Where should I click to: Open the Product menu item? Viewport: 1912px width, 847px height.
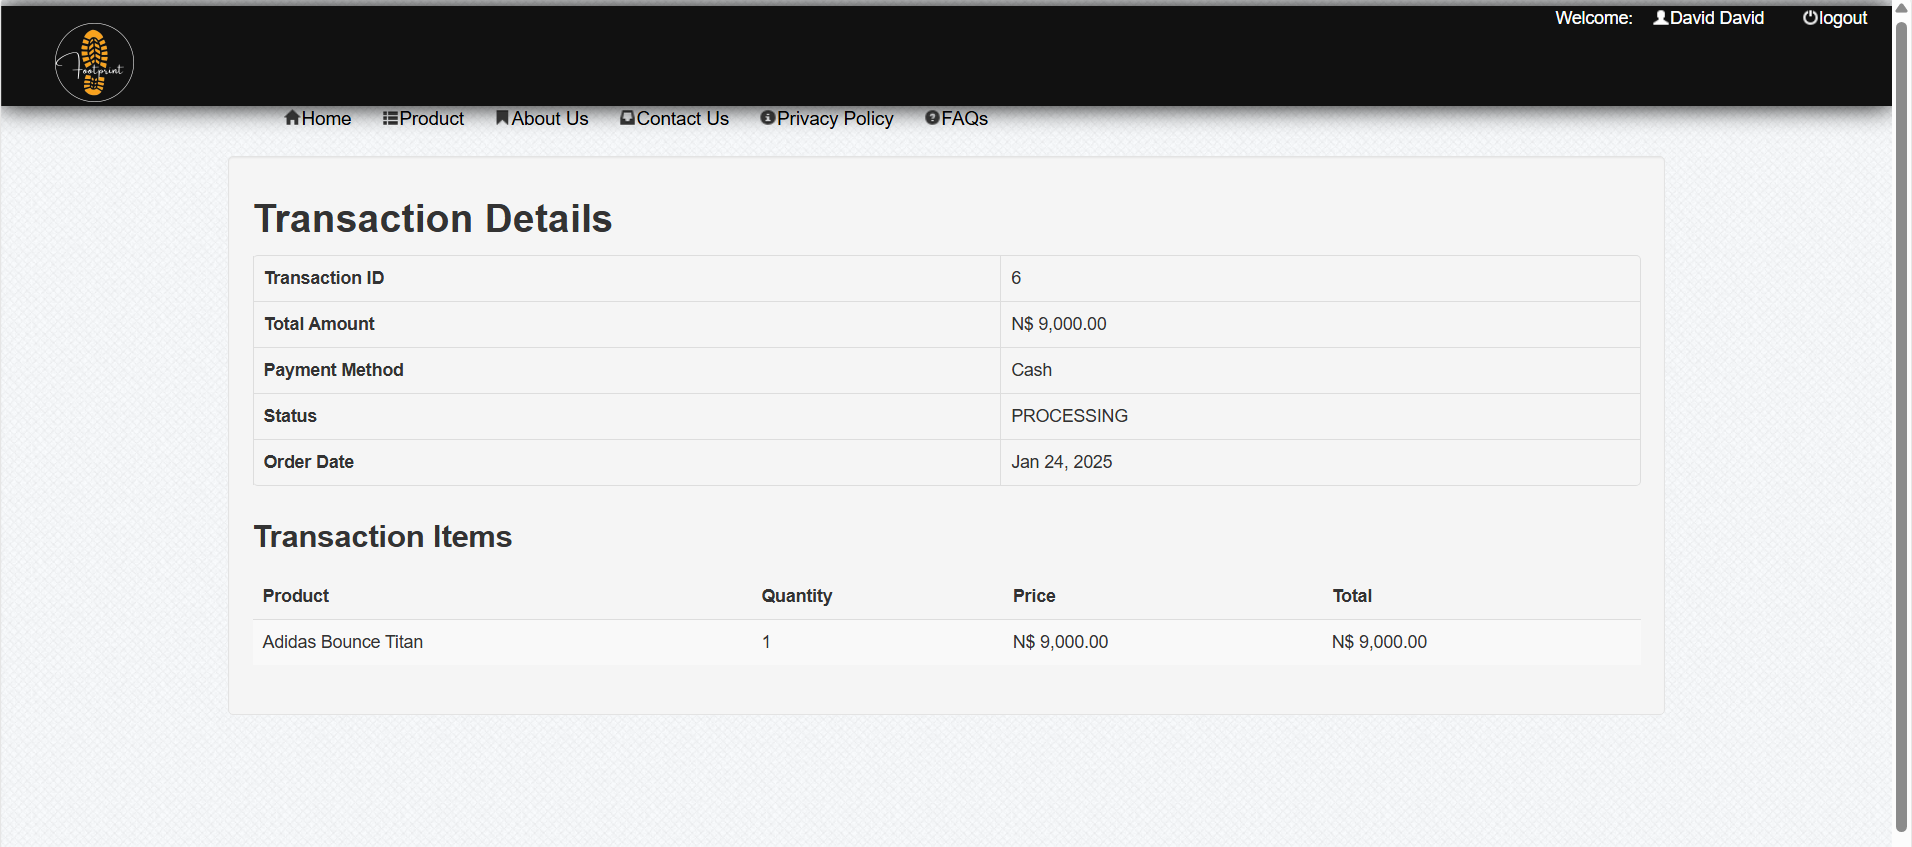pos(423,118)
